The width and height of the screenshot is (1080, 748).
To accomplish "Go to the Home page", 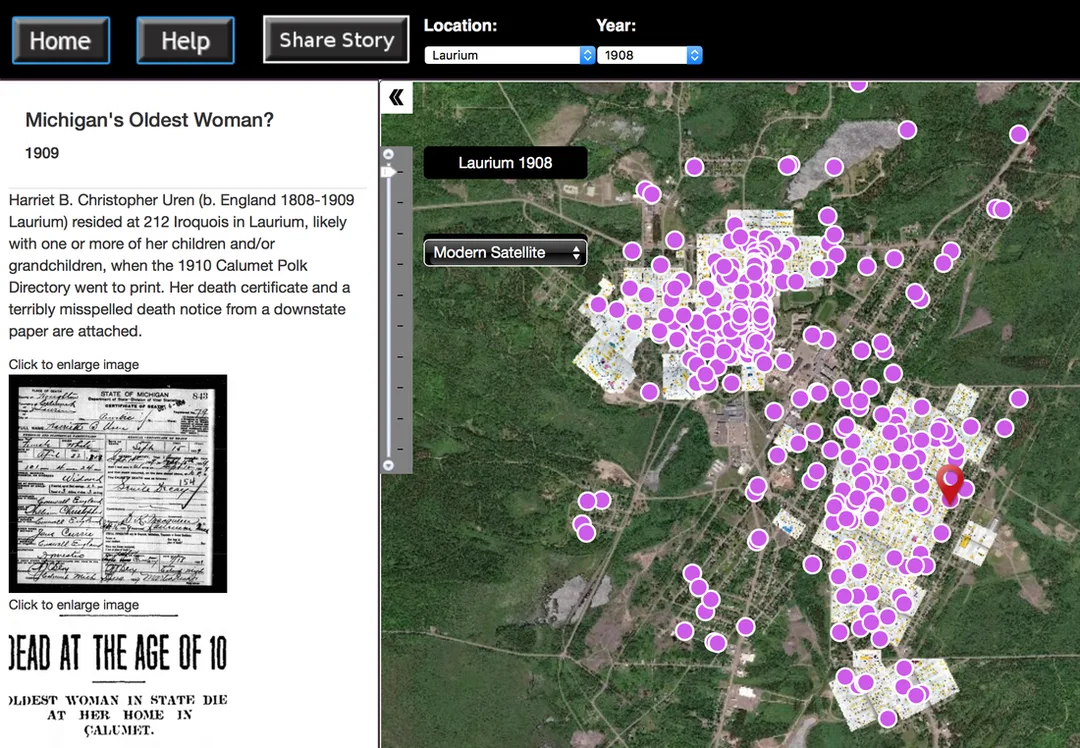I will [x=61, y=41].
